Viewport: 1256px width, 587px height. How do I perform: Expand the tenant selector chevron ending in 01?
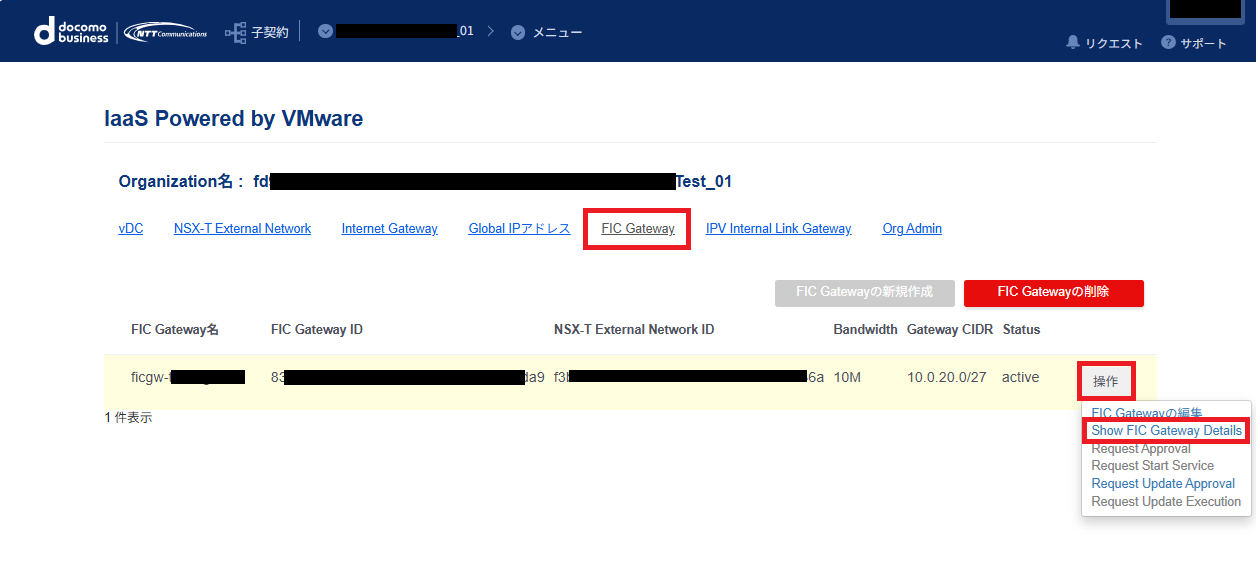click(x=325, y=31)
